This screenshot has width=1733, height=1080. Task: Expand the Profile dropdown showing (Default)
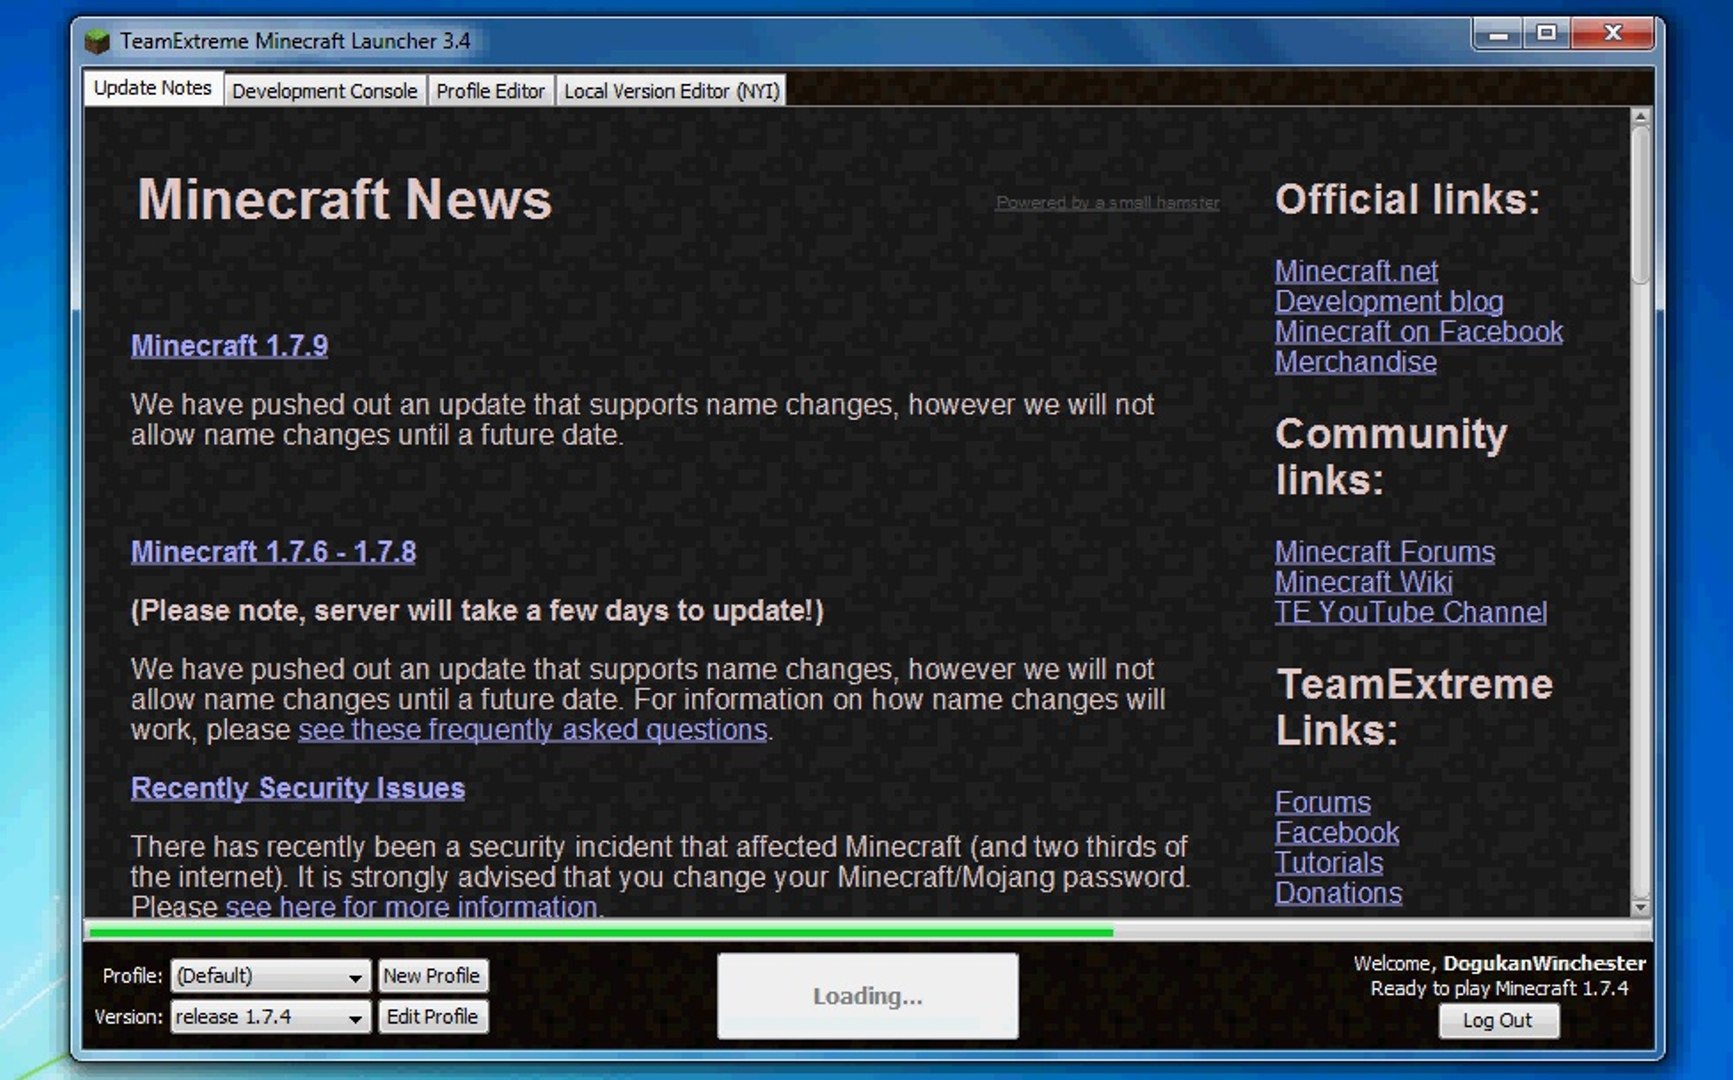pyautogui.click(x=270, y=976)
